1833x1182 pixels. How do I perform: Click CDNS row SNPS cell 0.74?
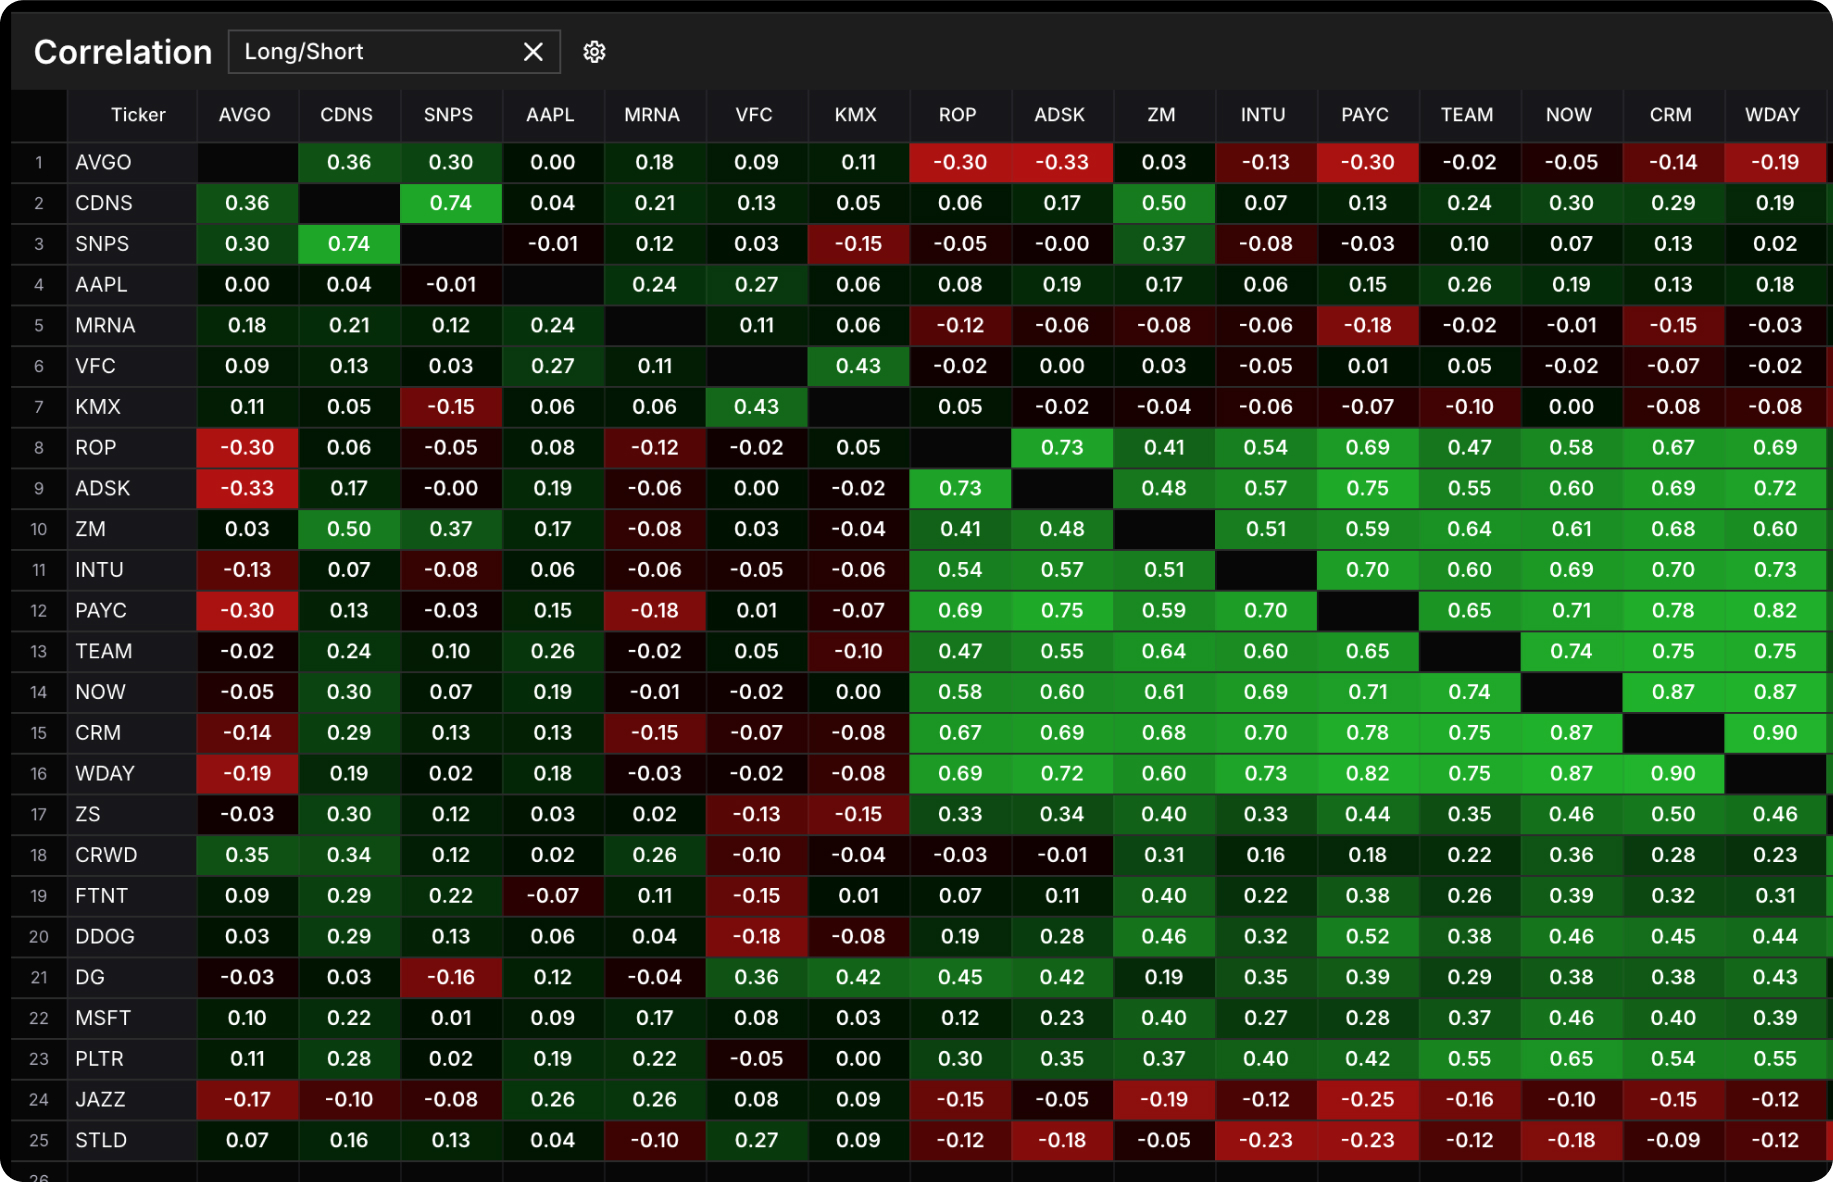(x=451, y=203)
